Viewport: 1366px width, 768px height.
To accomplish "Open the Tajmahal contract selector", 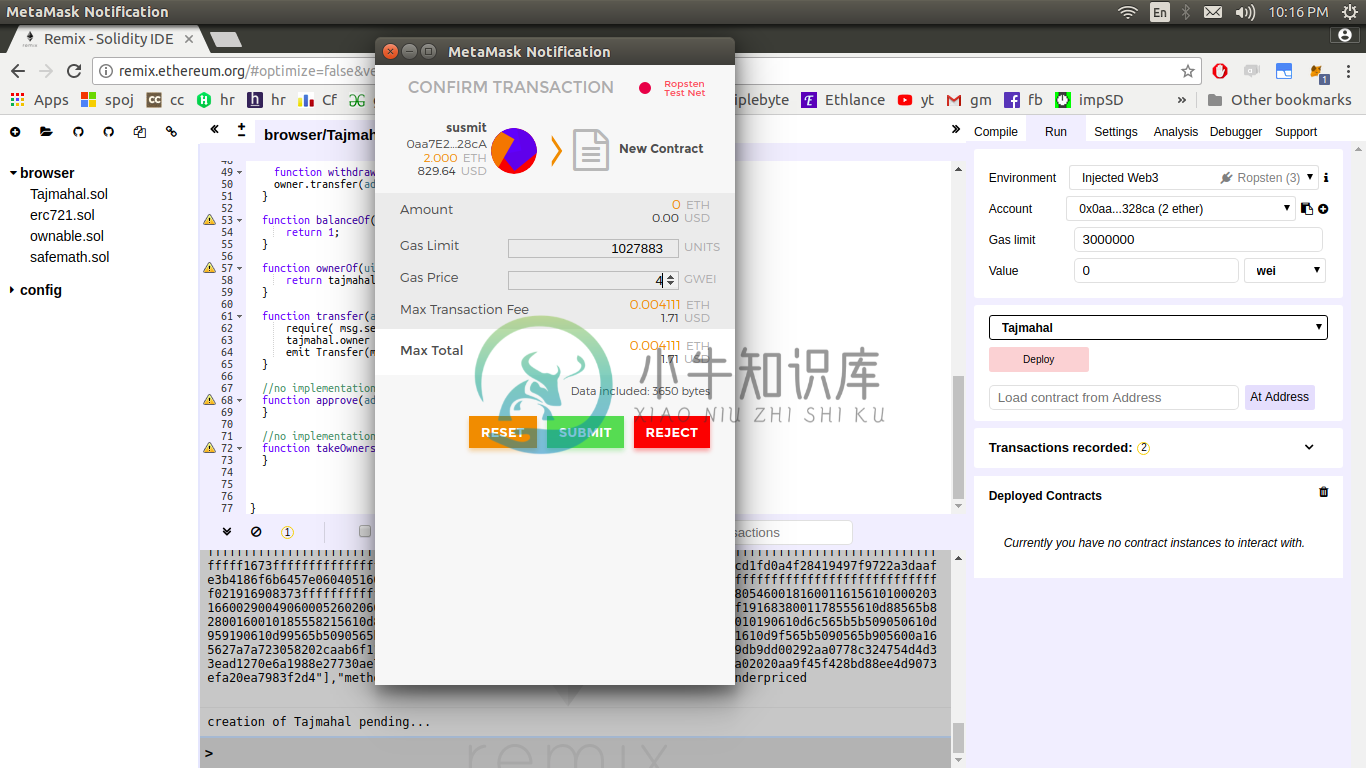I will pos(1158,328).
